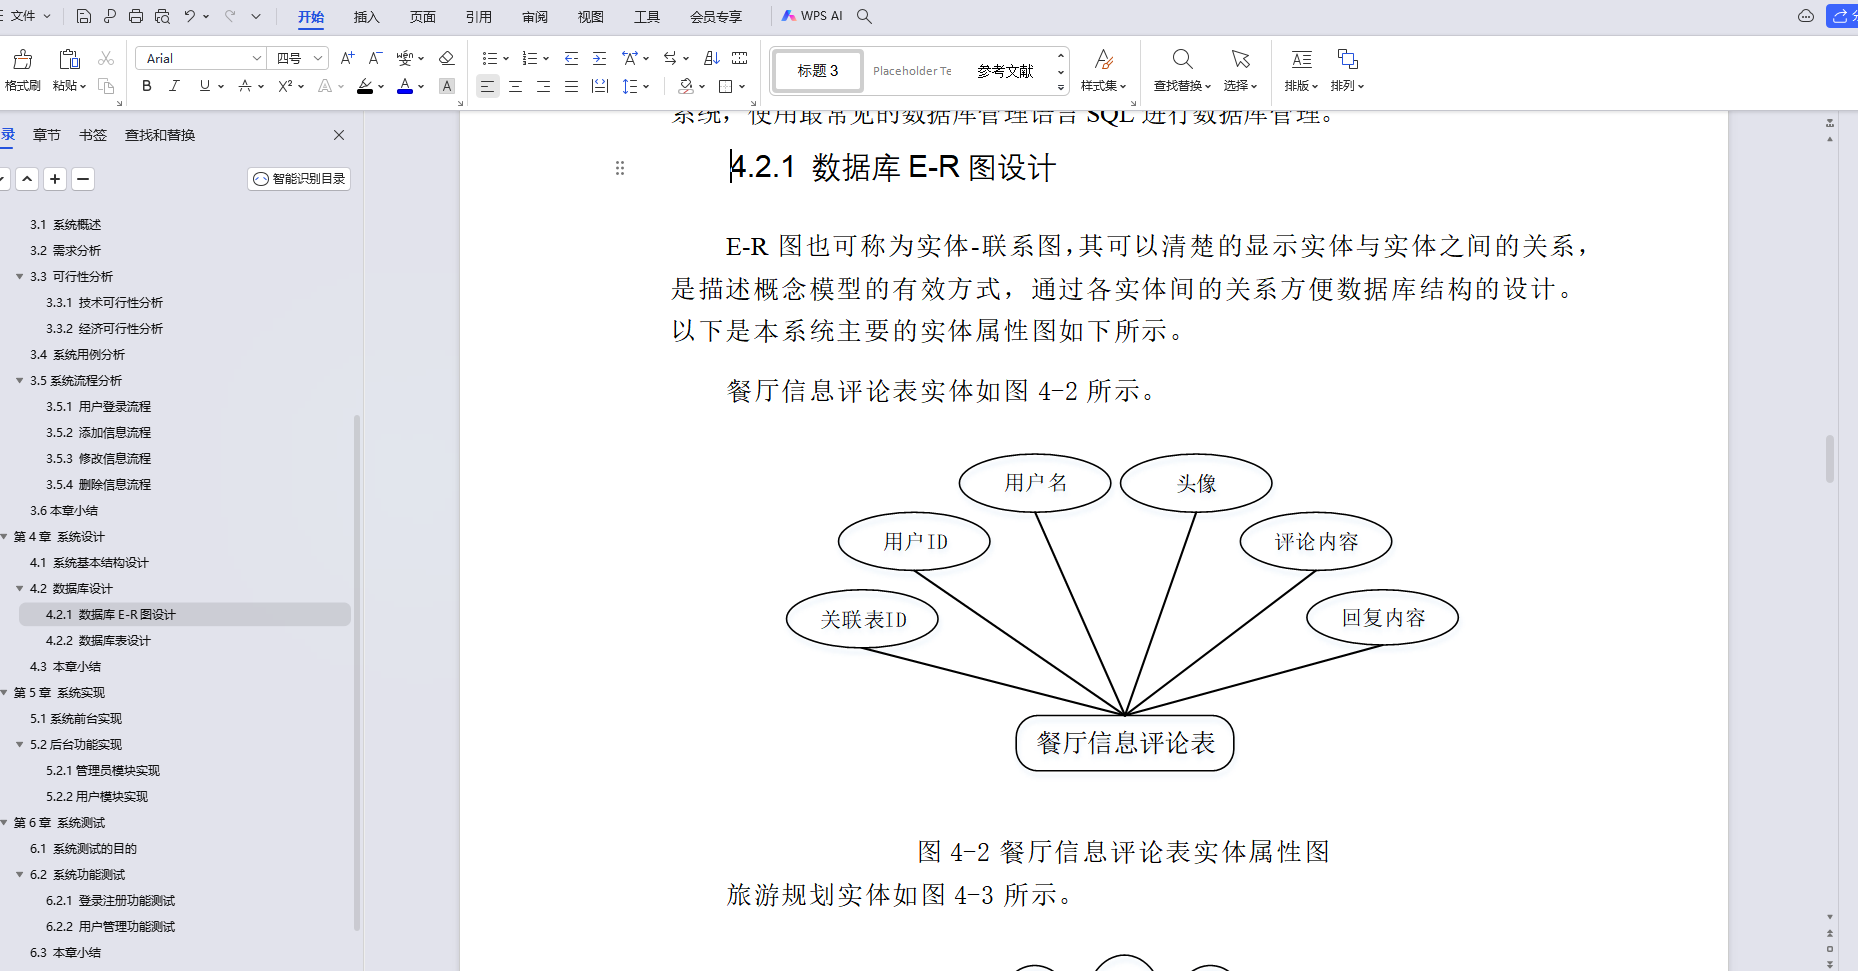Apply blue font color swatch

point(405,87)
